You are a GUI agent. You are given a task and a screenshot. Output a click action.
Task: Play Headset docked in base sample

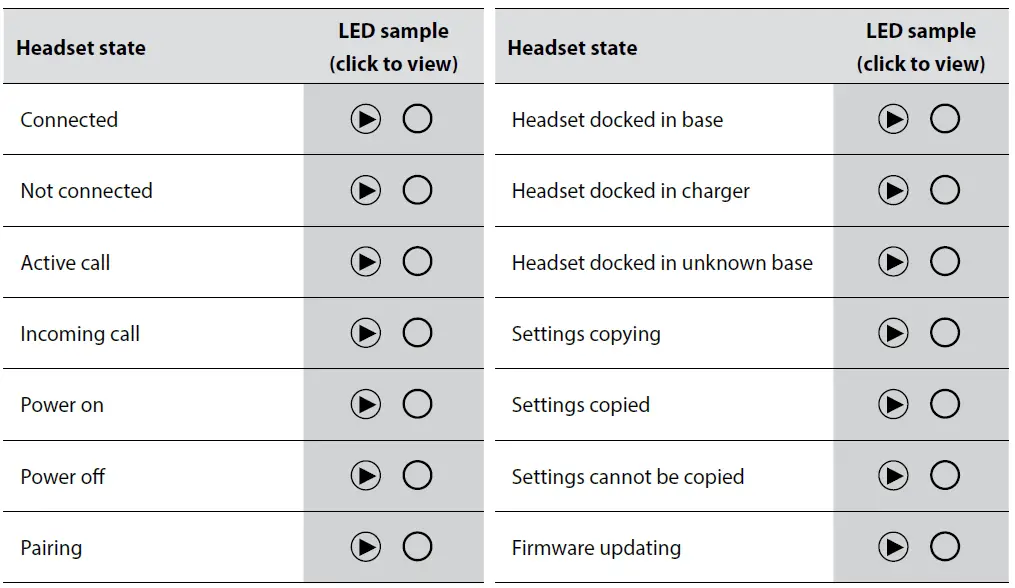pyautogui.click(x=893, y=120)
